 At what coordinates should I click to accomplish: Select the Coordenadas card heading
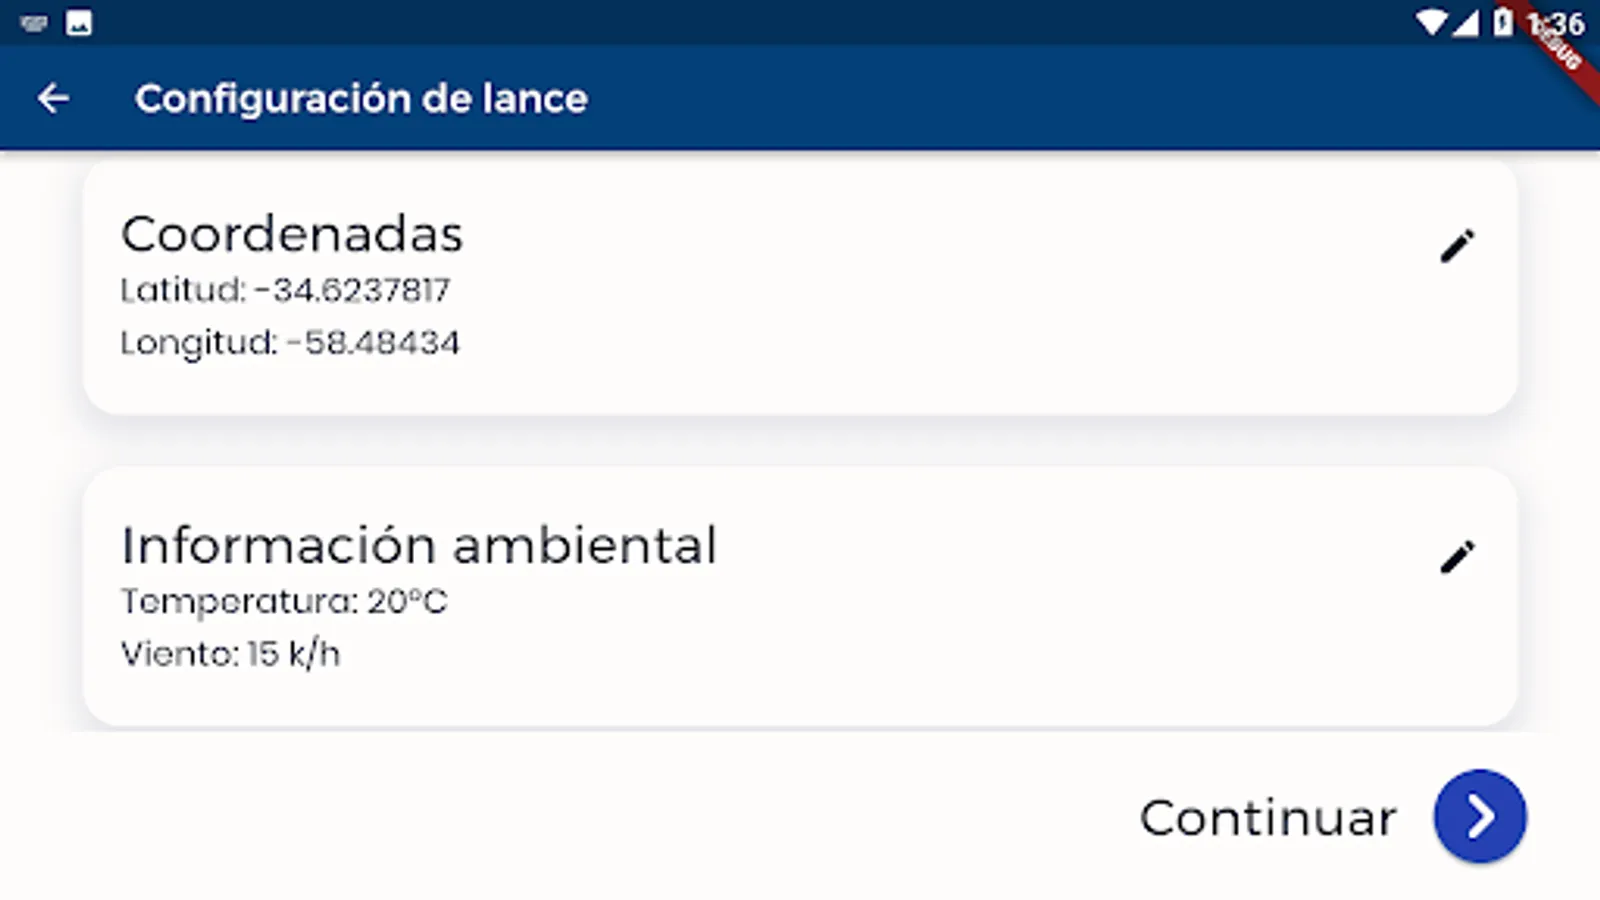[x=291, y=235]
